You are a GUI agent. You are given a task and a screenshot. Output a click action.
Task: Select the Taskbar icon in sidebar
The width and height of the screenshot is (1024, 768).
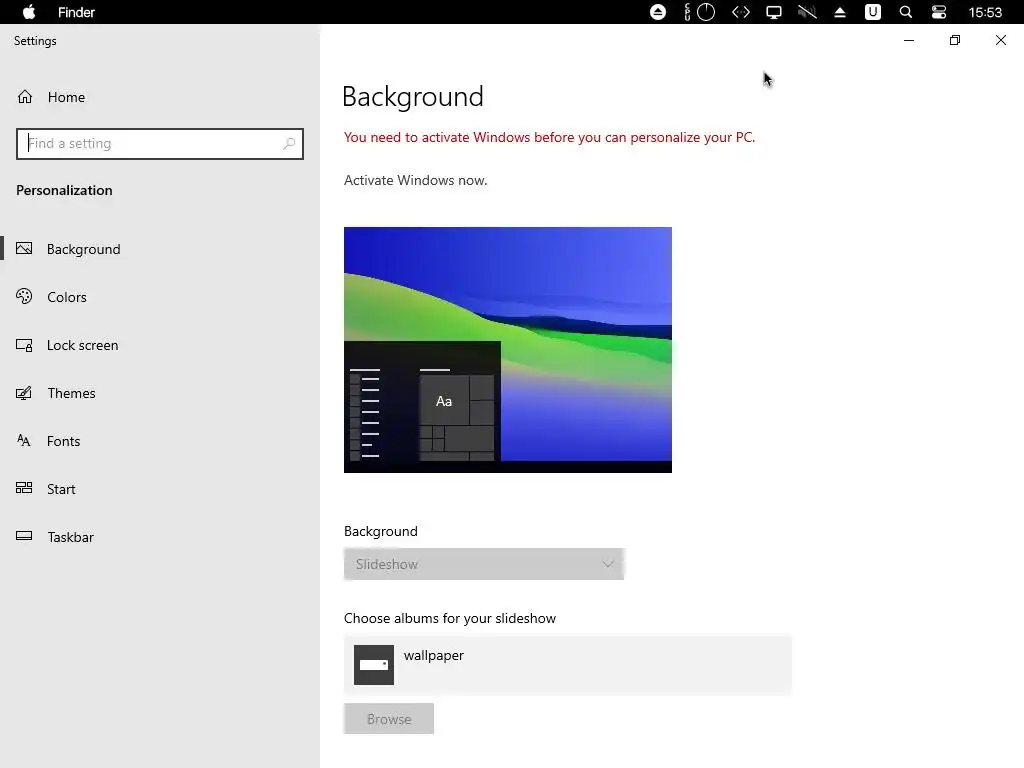click(x=24, y=536)
